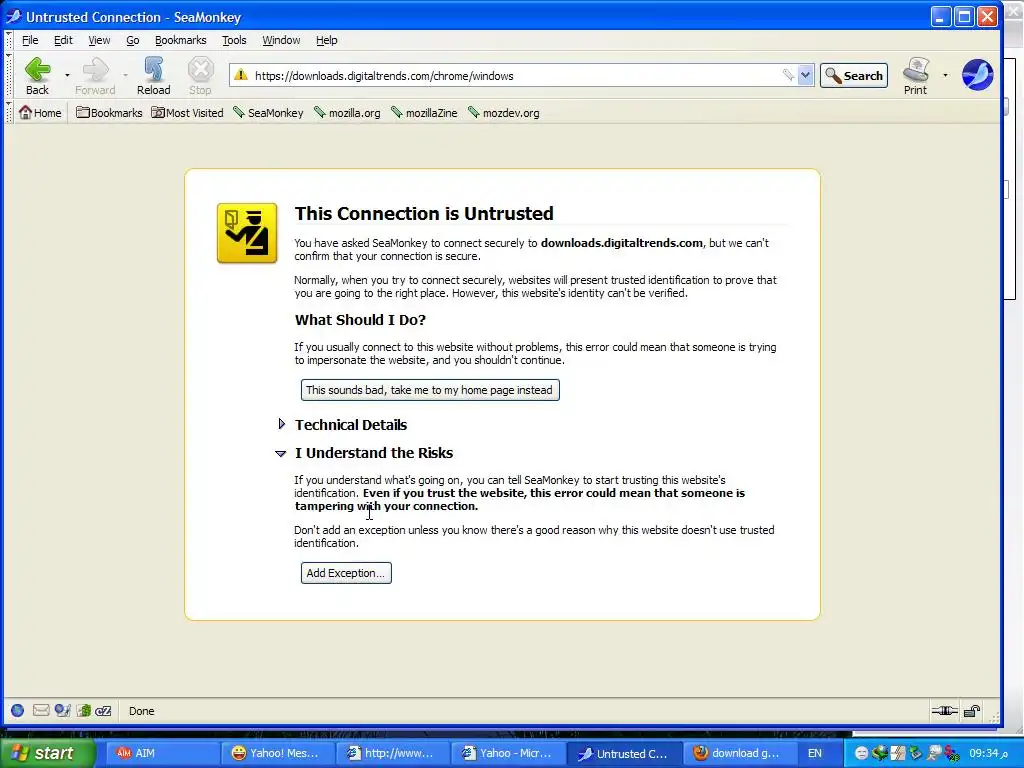Viewport: 1024px width, 768px height.
Task: Open the URL history dropdown
Action: (806, 75)
